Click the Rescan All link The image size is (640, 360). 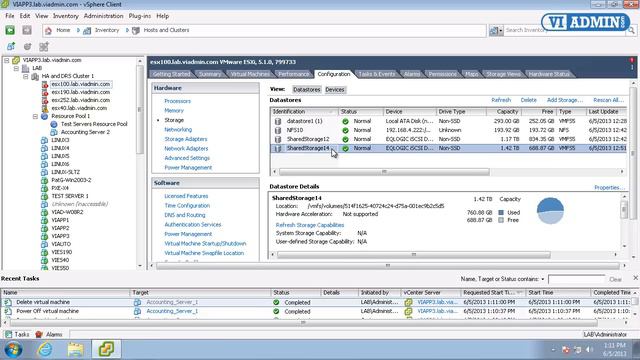coord(608,100)
